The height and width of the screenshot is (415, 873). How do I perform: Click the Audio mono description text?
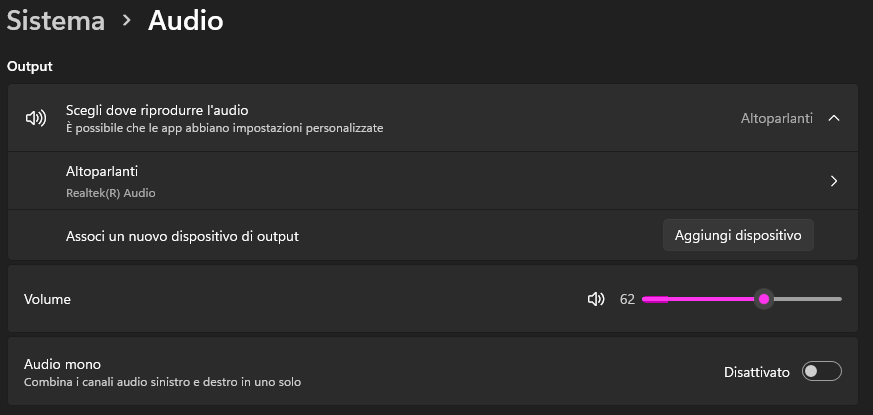click(x=163, y=383)
